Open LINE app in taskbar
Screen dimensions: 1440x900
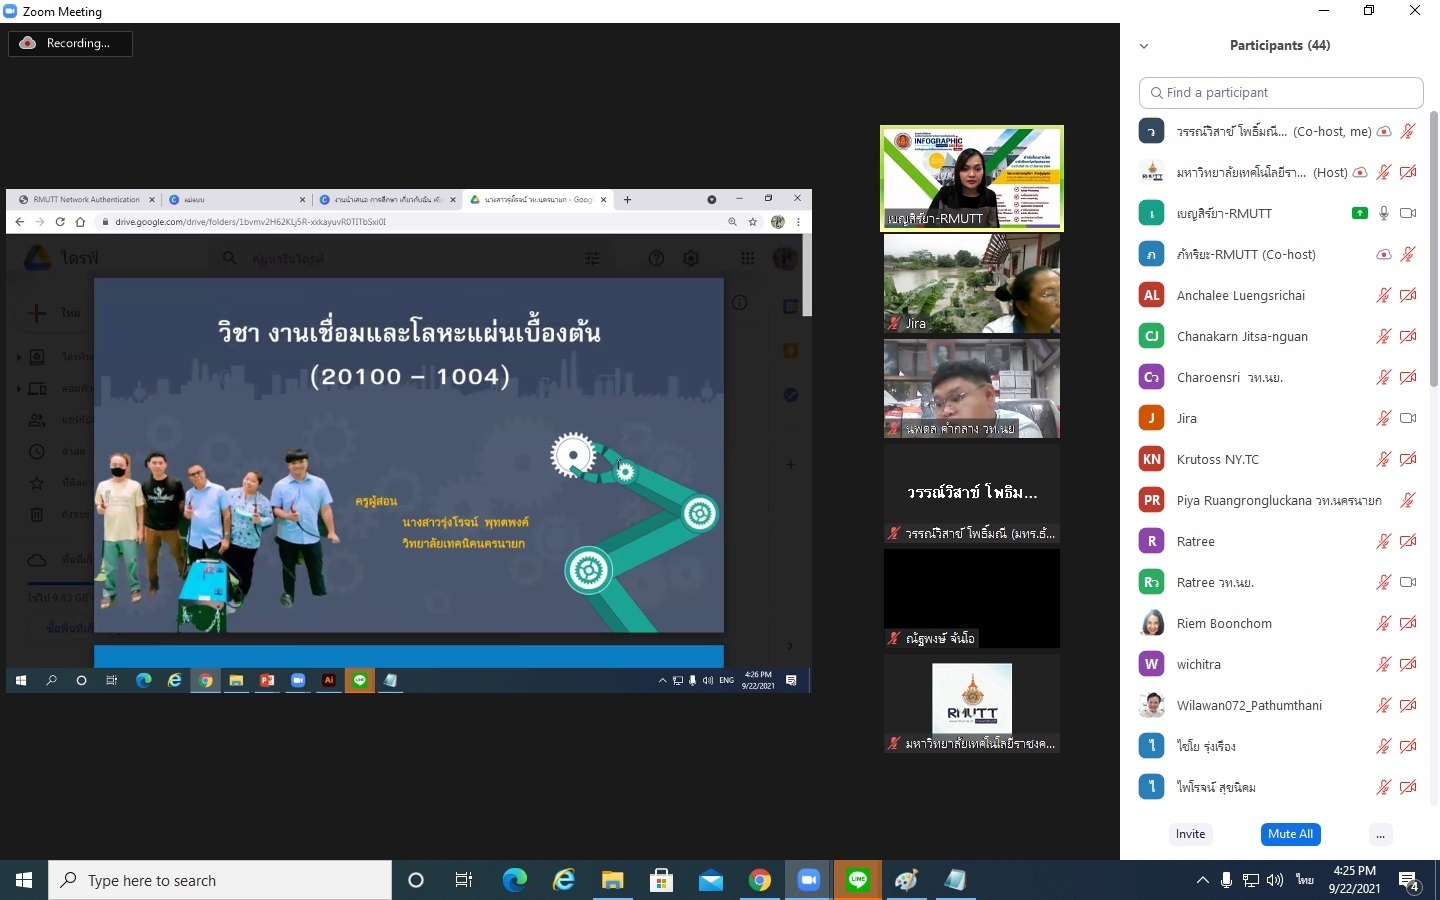coord(858,880)
